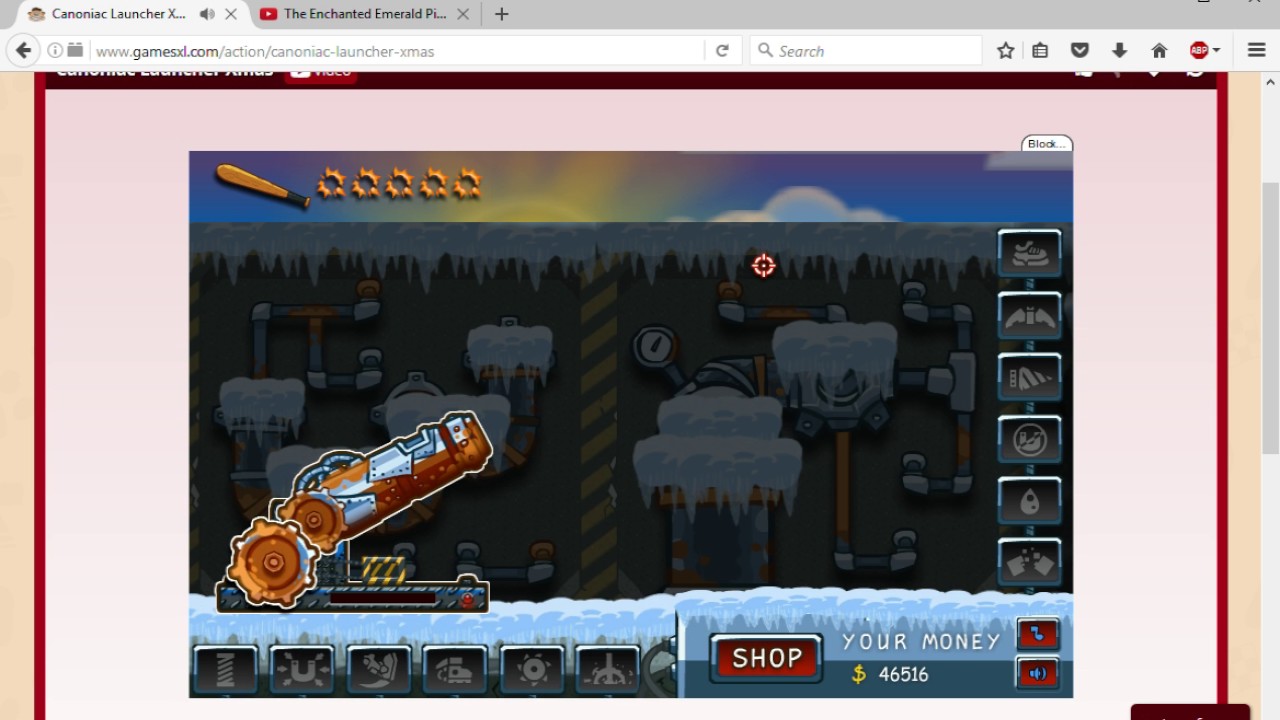
Task: Close The Enchanted Emerald tab
Action: click(463, 14)
